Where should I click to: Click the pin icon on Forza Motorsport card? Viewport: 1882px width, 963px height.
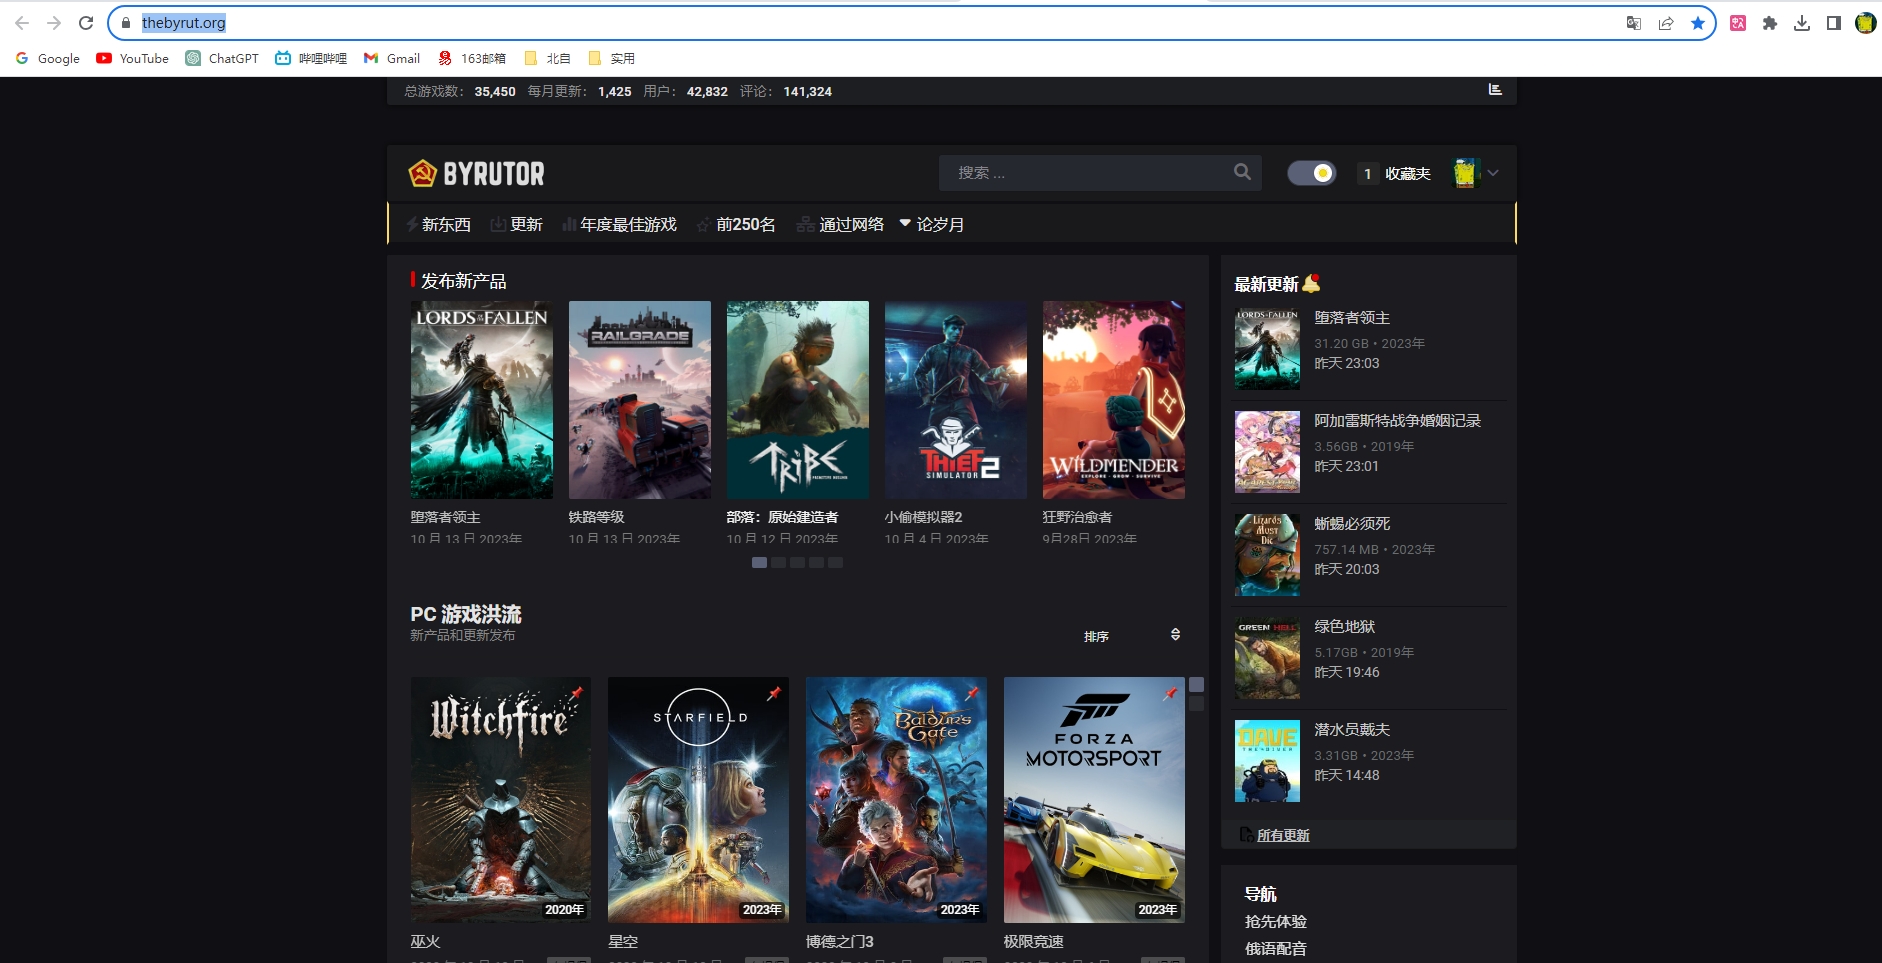coord(1170,692)
